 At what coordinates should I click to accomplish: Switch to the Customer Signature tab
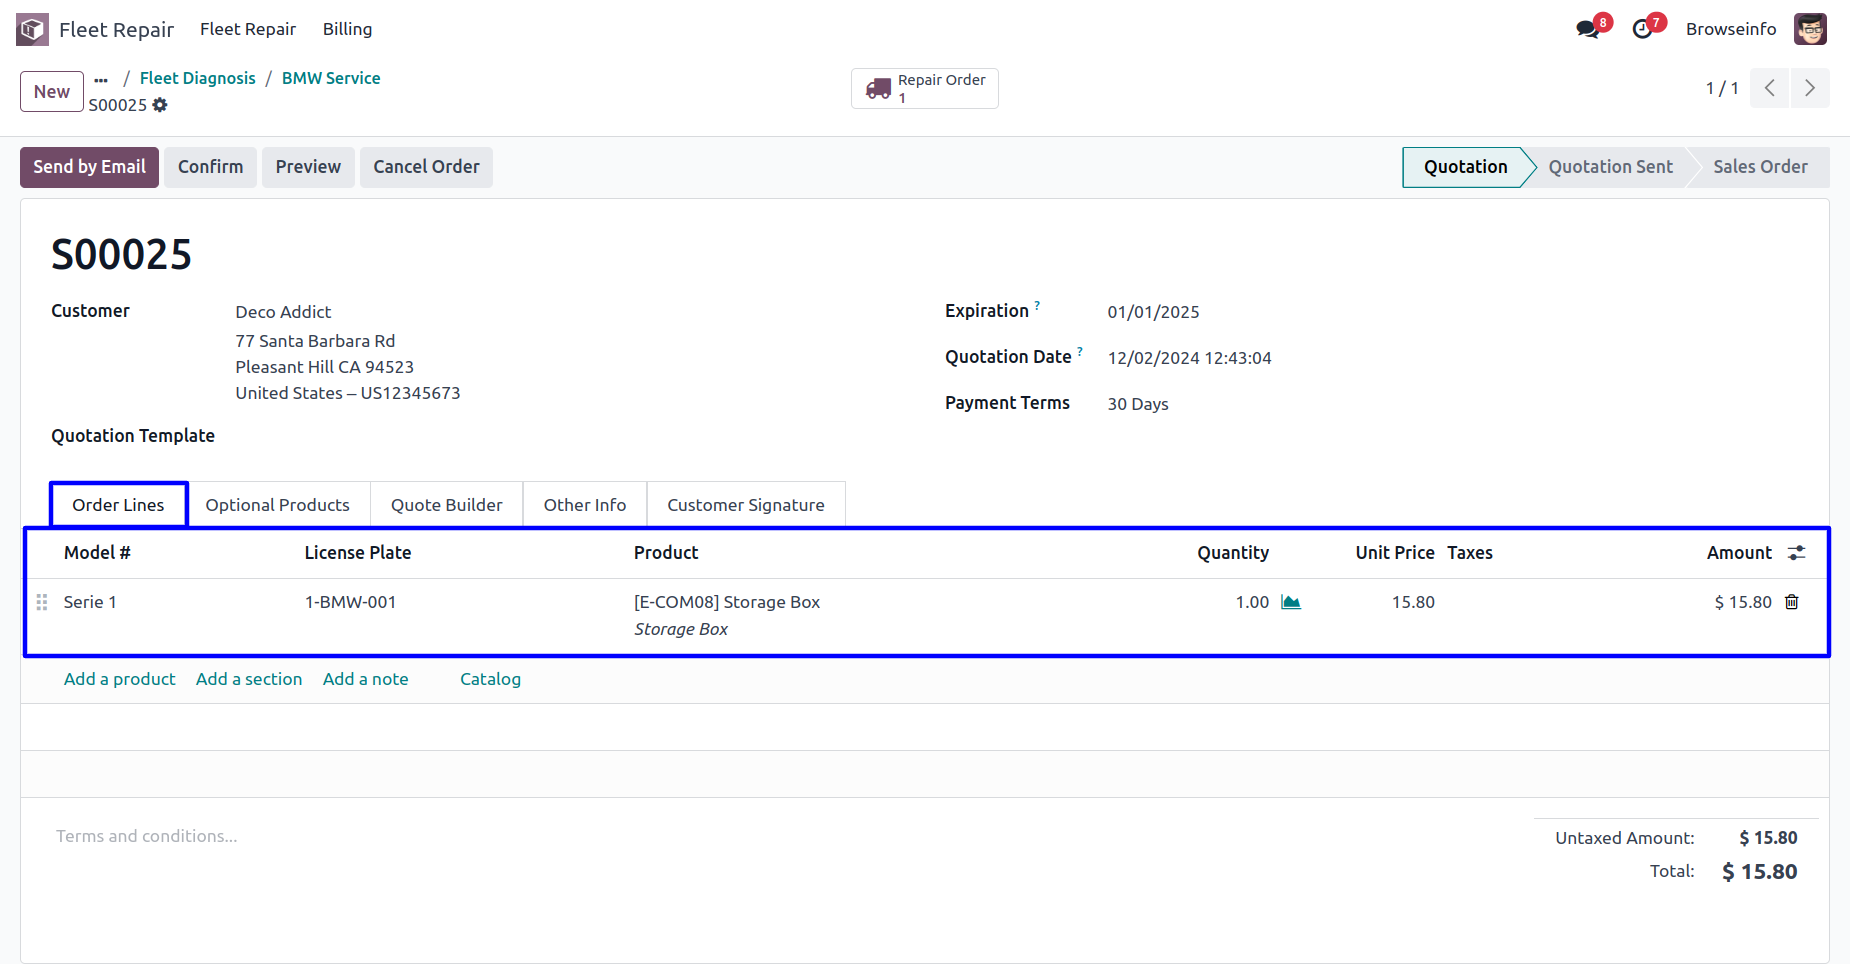point(745,505)
